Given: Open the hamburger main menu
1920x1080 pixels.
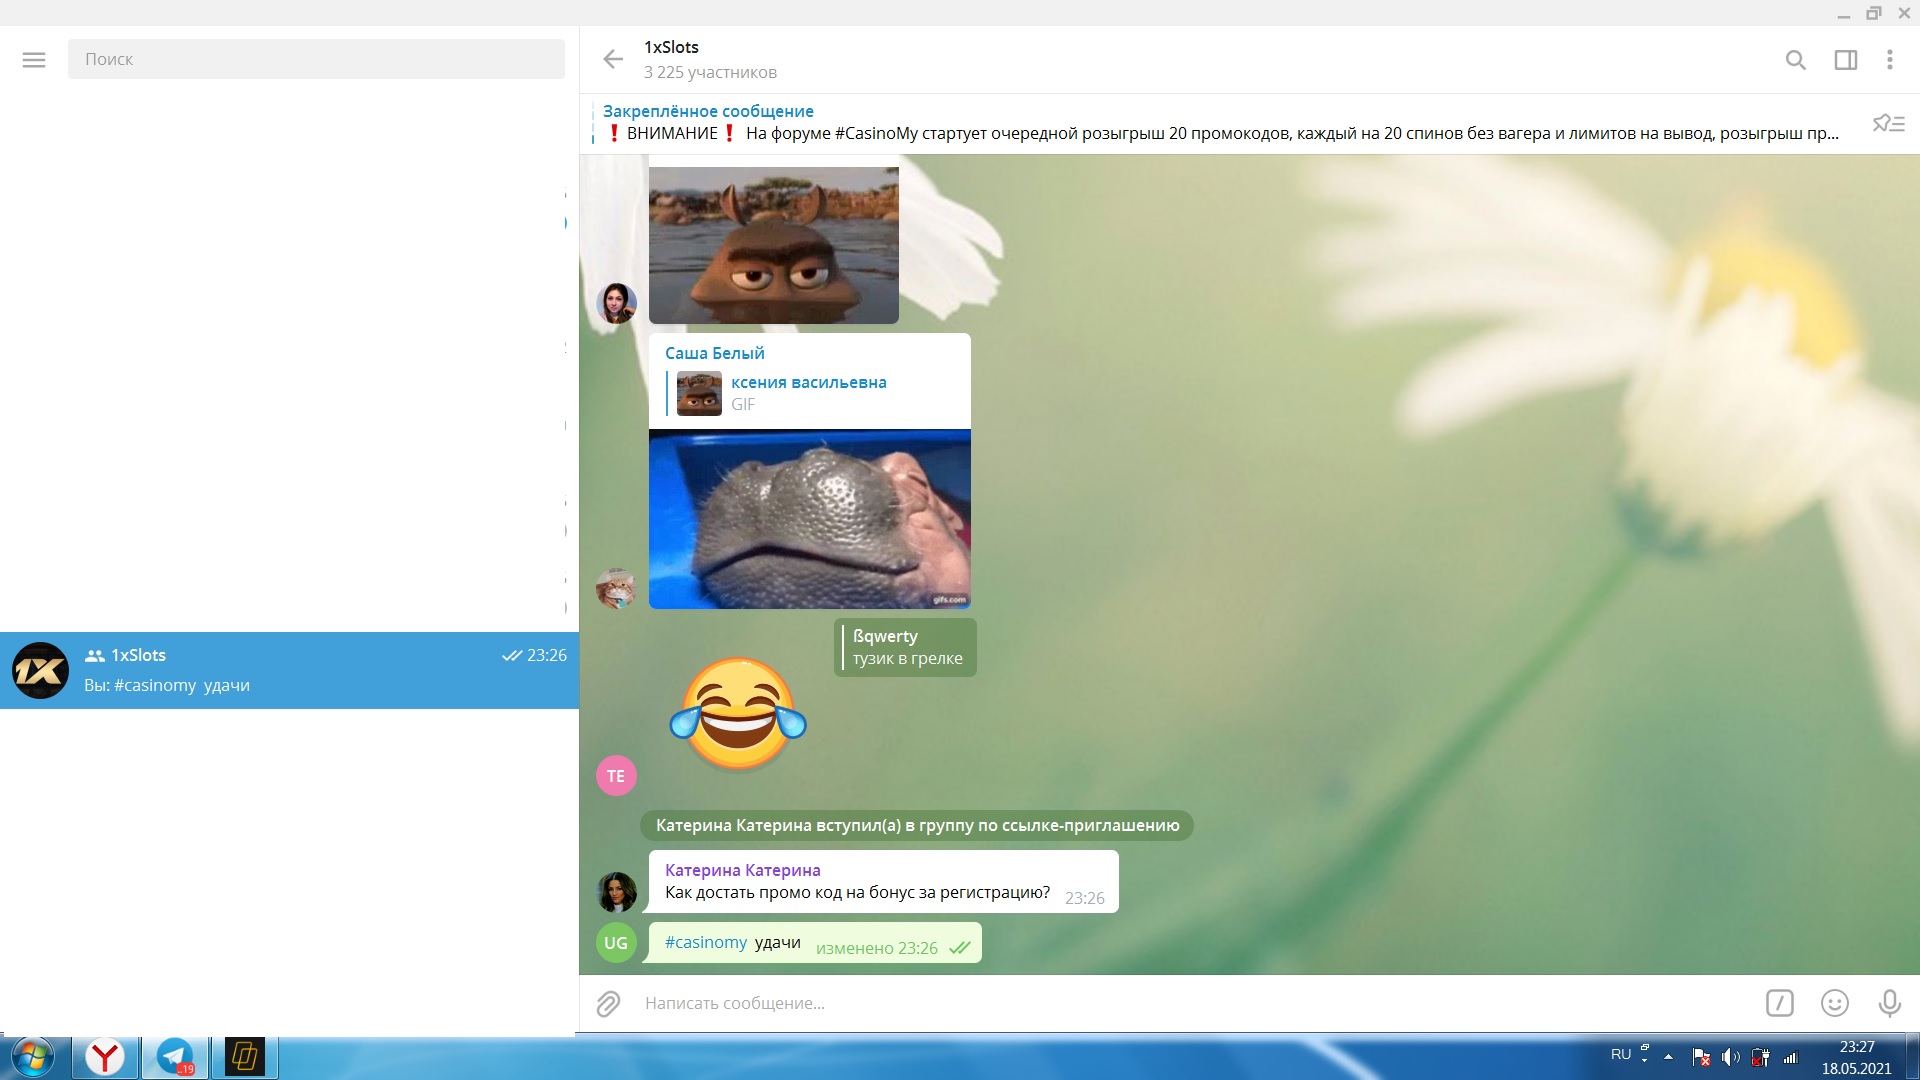Looking at the screenshot, I should tap(34, 60).
